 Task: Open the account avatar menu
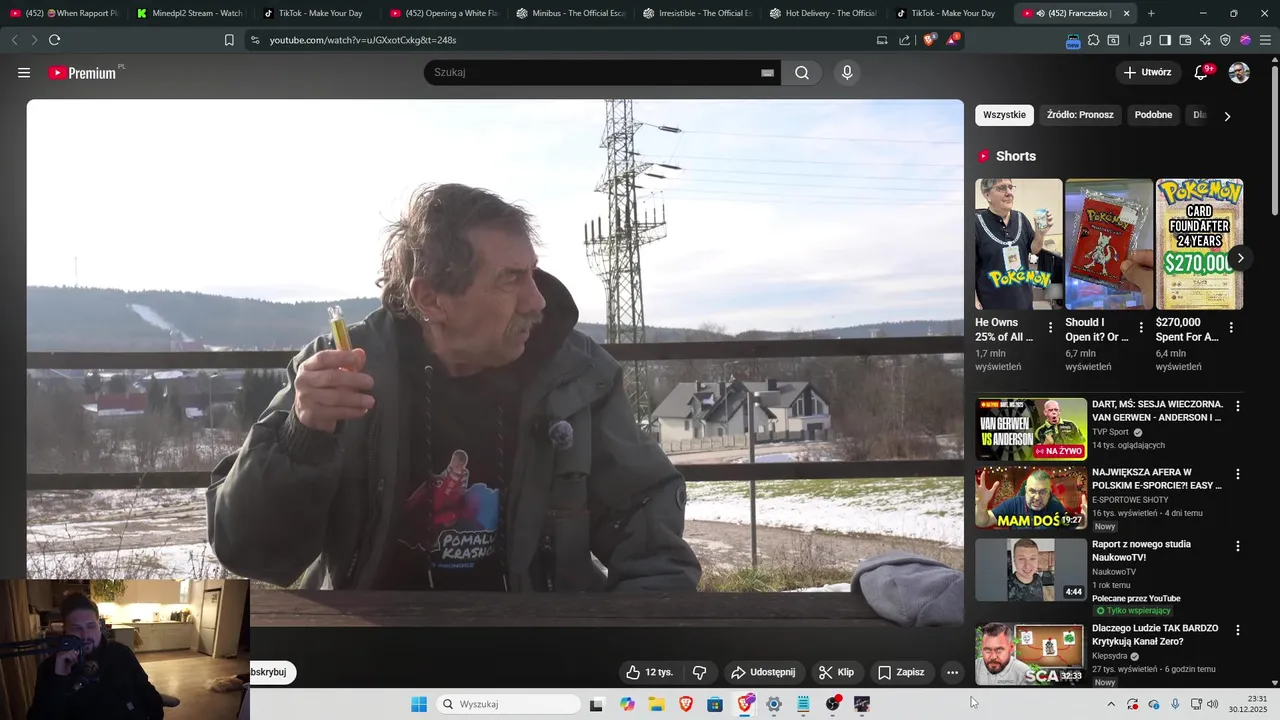click(x=1239, y=73)
